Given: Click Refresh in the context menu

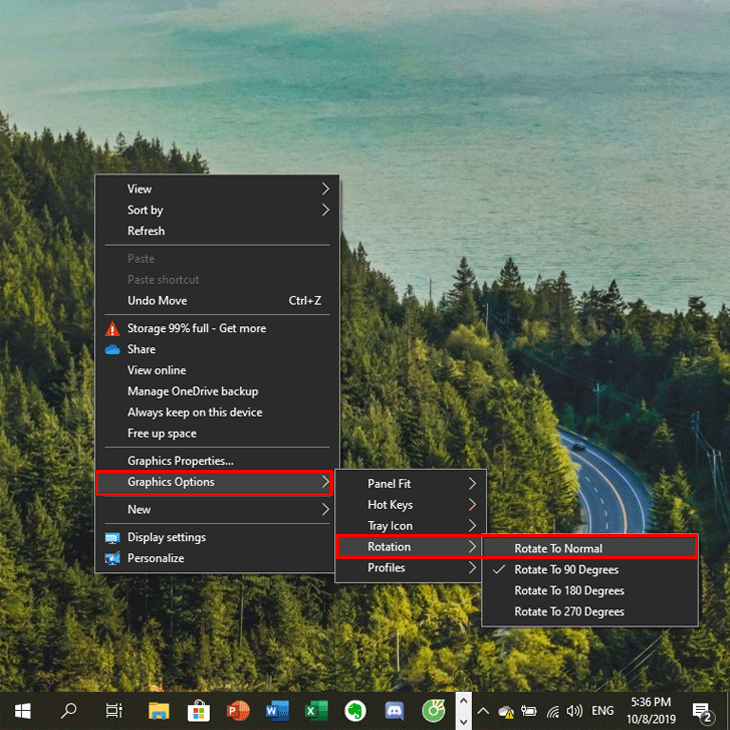Looking at the screenshot, I should coord(146,231).
